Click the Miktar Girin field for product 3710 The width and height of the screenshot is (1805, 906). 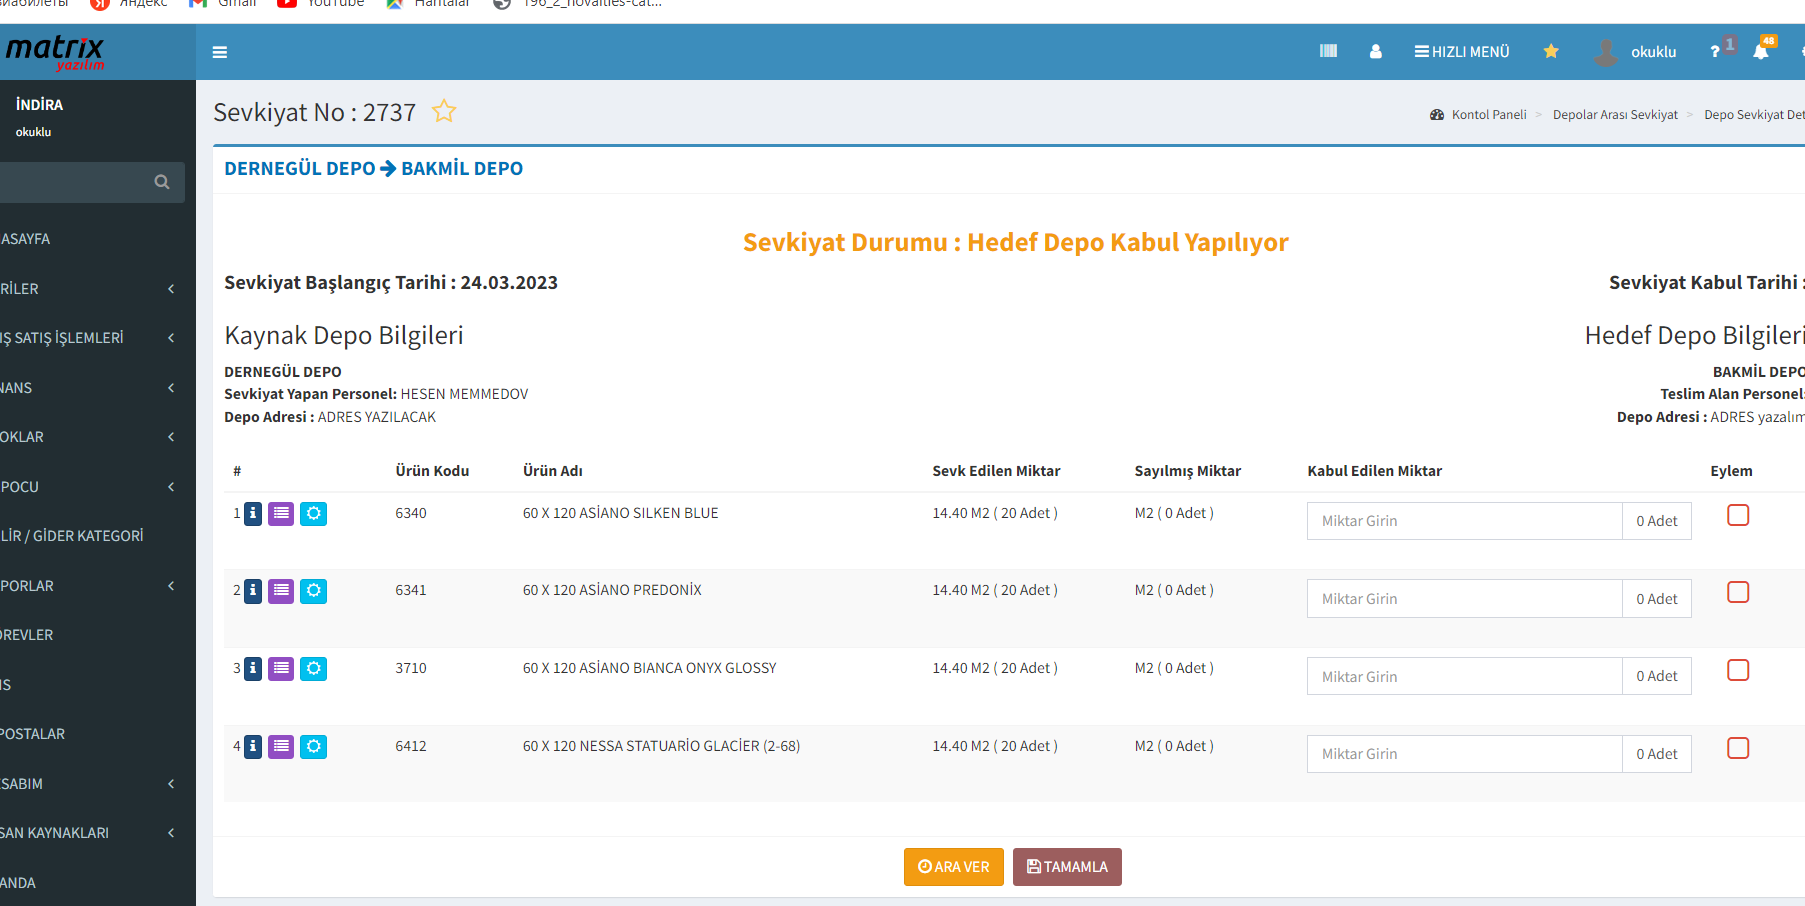[x=1463, y=677]
